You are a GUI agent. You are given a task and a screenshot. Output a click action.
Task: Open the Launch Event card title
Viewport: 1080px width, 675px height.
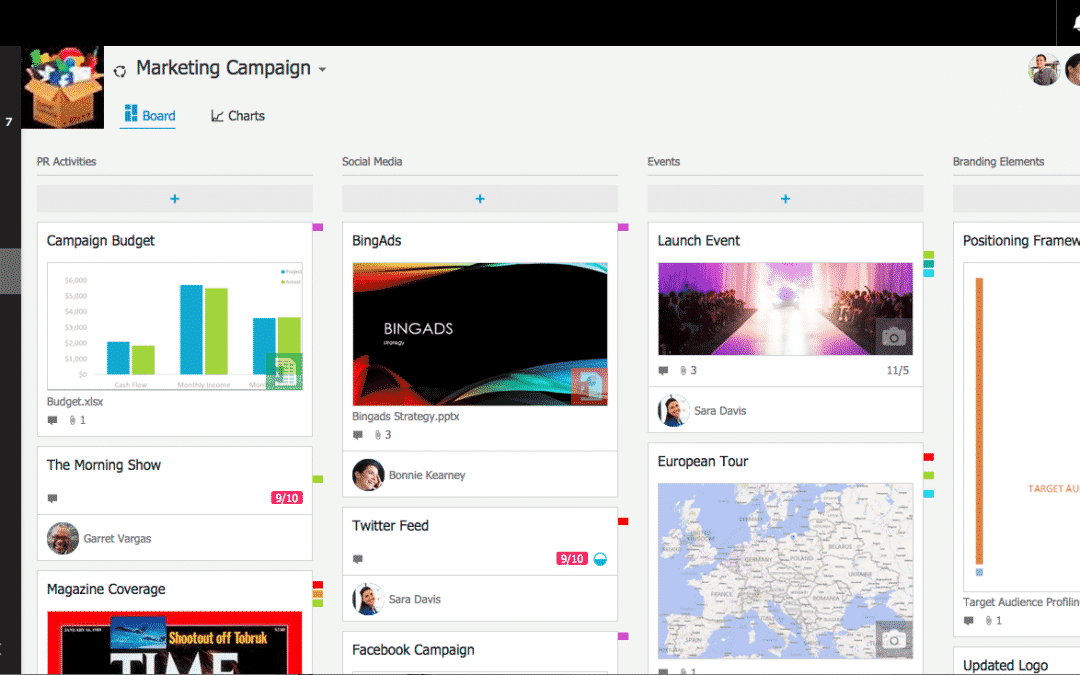pos(698,240)
